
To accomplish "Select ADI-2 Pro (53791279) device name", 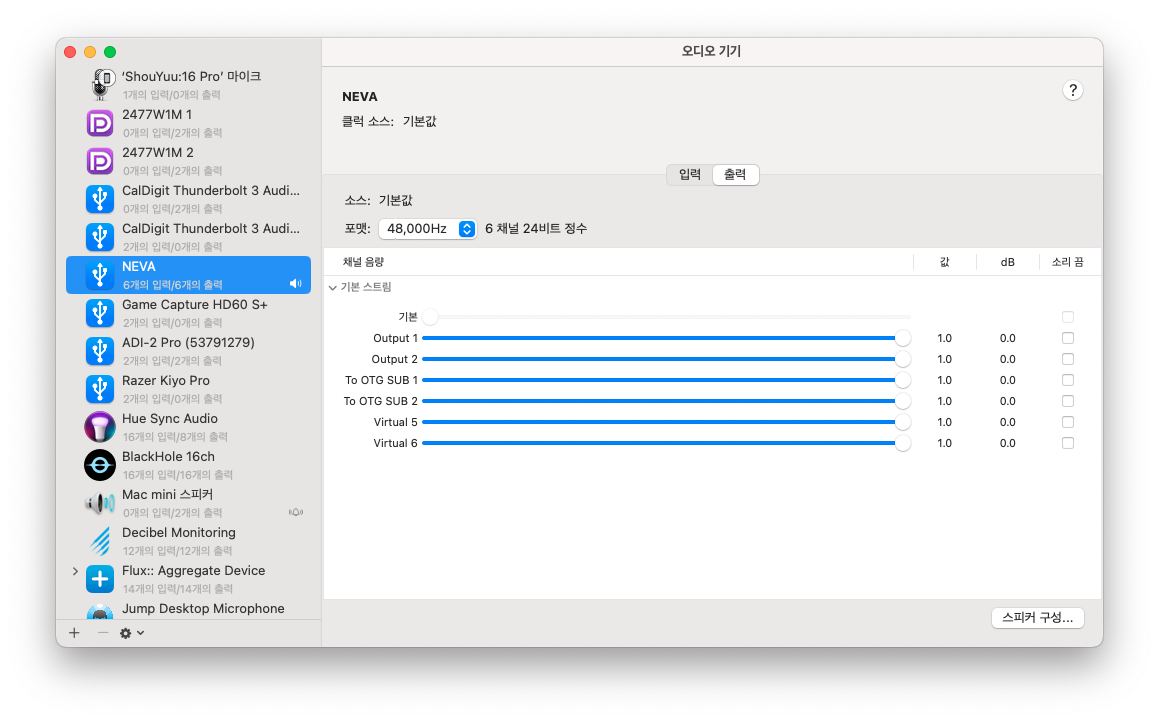I will pos(188,342).
